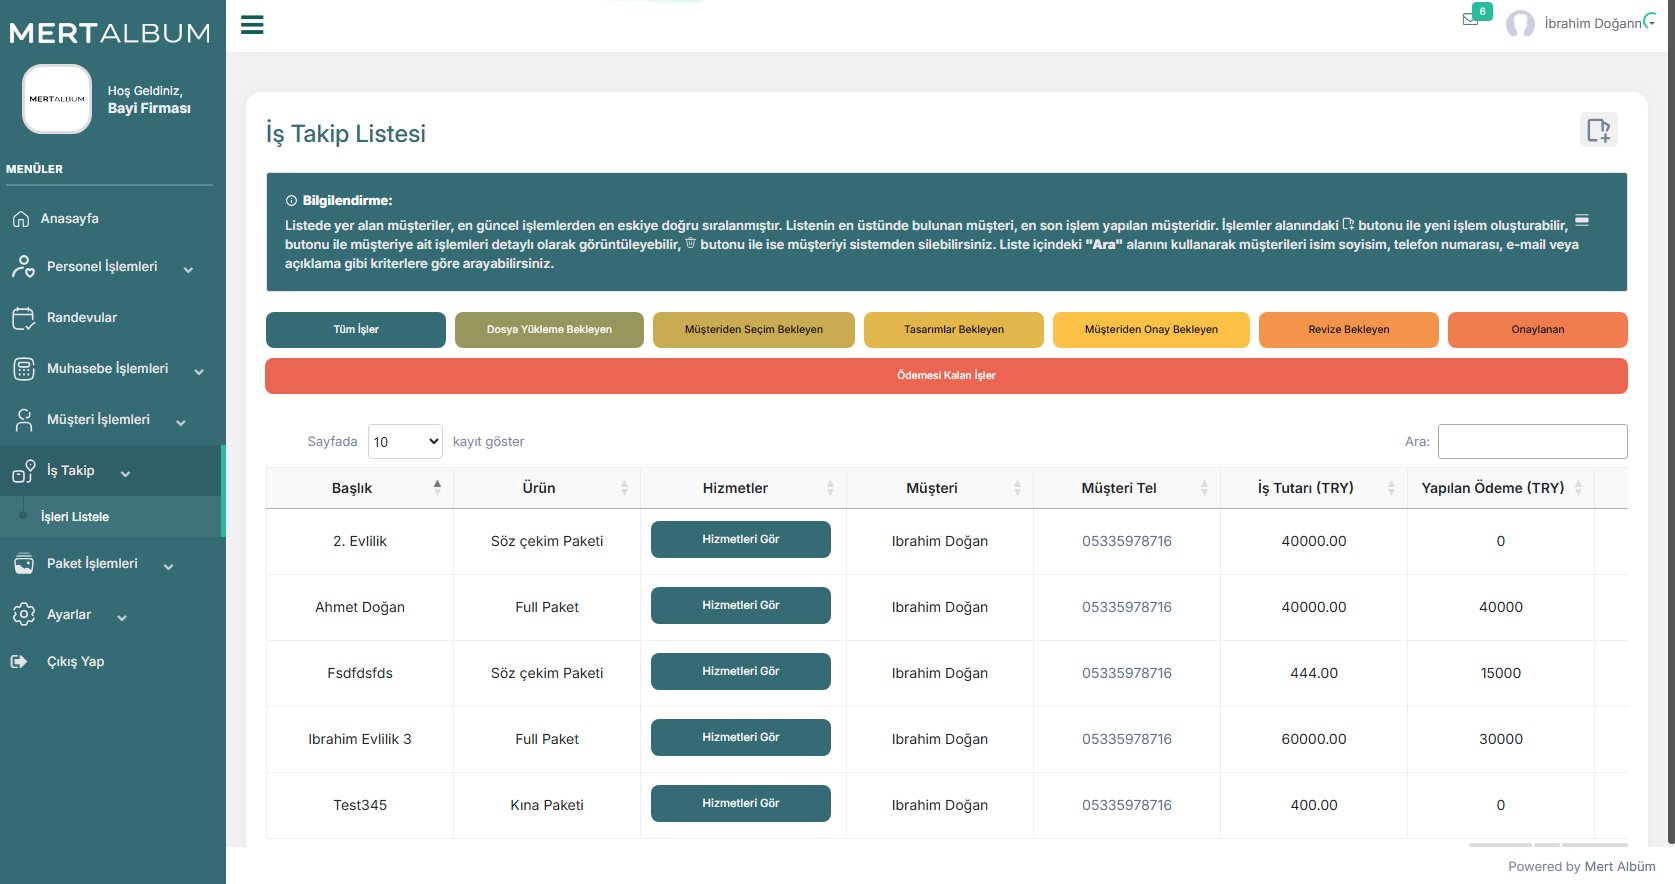
Task: Sort table by Başlık column header
Action: point(352,488)
